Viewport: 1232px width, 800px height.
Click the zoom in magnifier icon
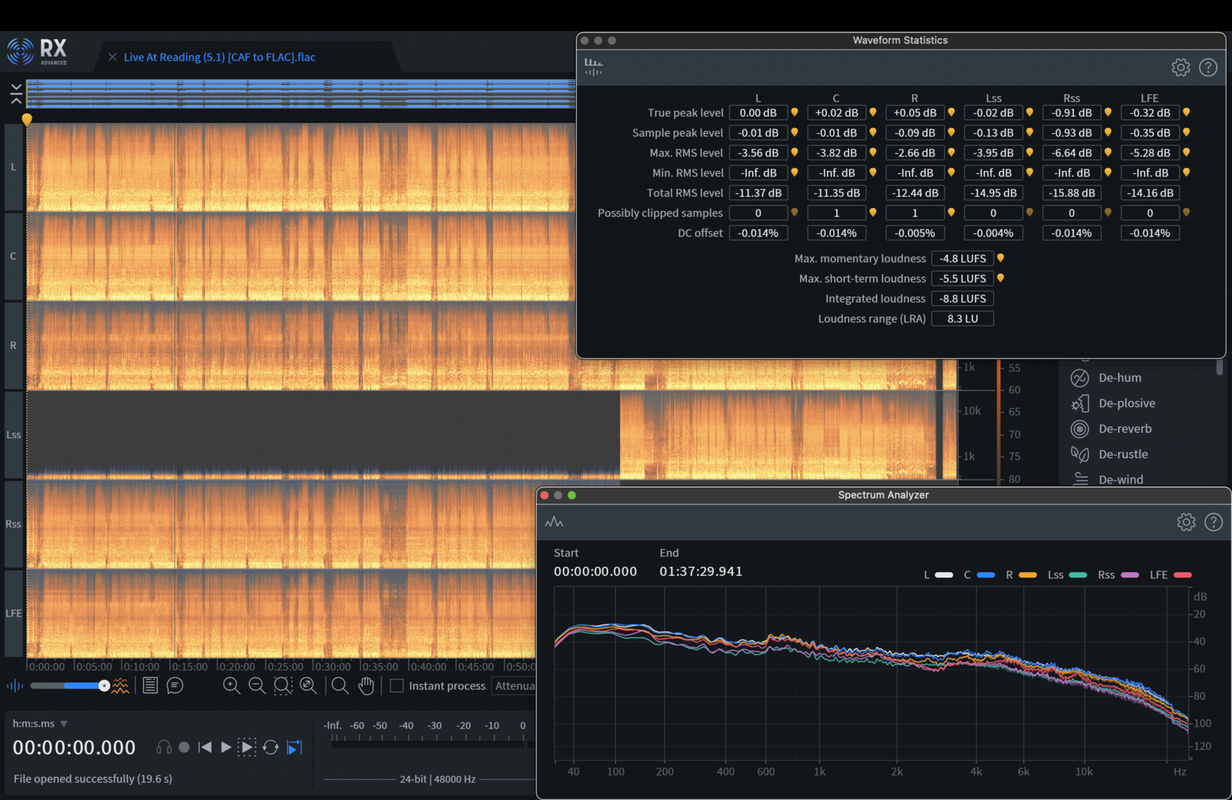231,686
